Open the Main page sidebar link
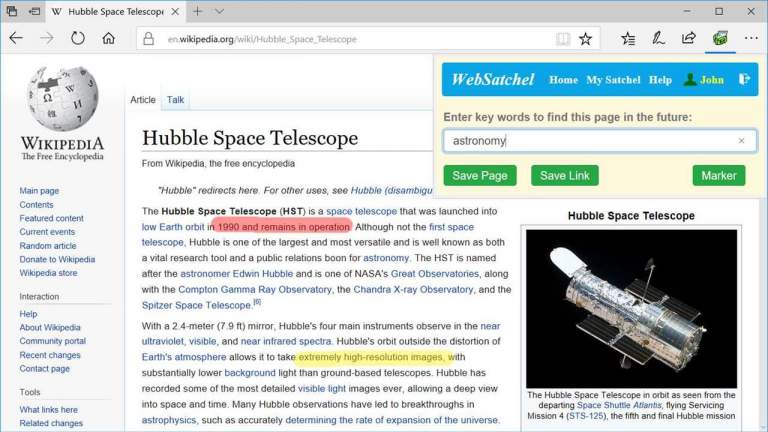768x432 pixels. 39,191
